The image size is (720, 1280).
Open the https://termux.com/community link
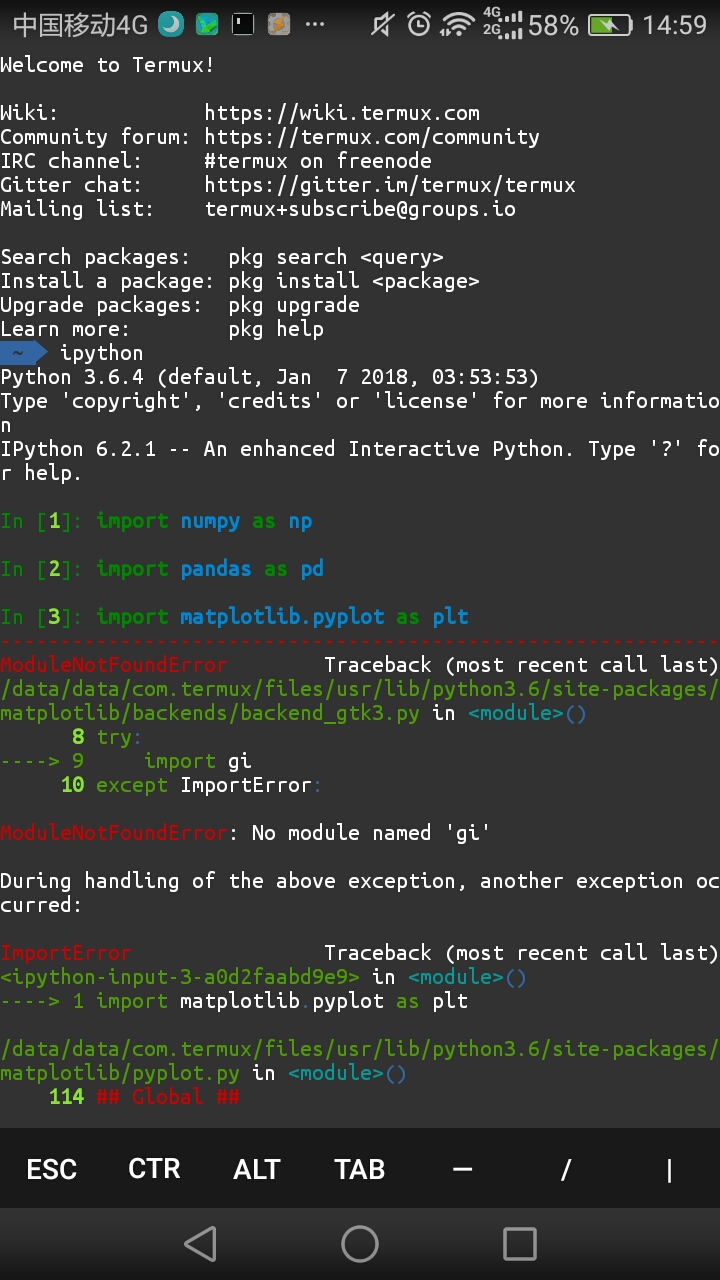click(372, 137)
